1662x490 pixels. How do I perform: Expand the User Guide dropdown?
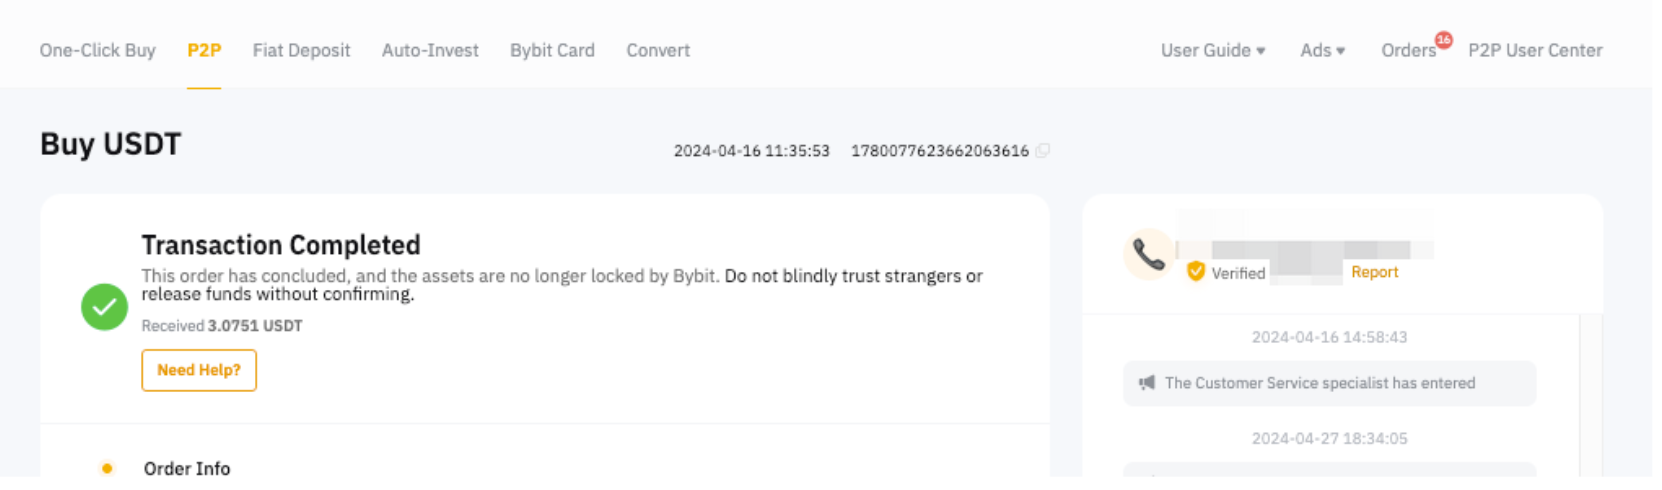[1212, 50]
